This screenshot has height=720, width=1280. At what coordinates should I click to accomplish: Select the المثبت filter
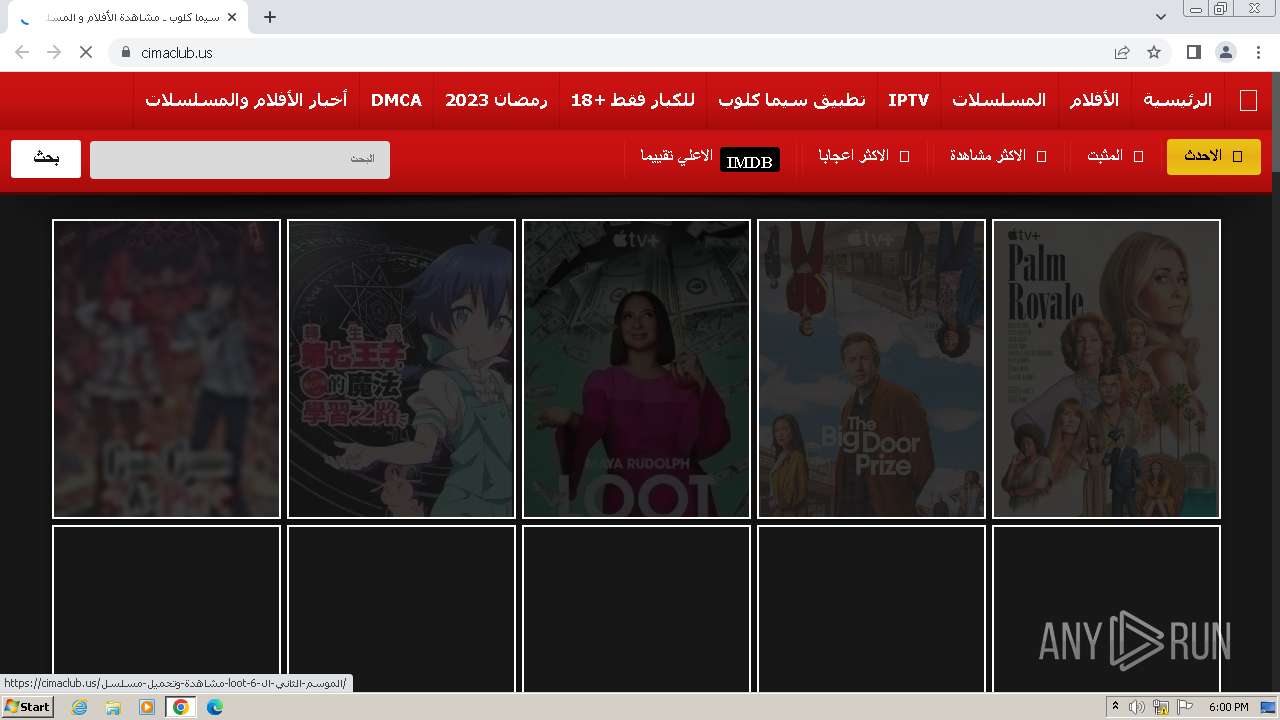tap(1115, 156)
